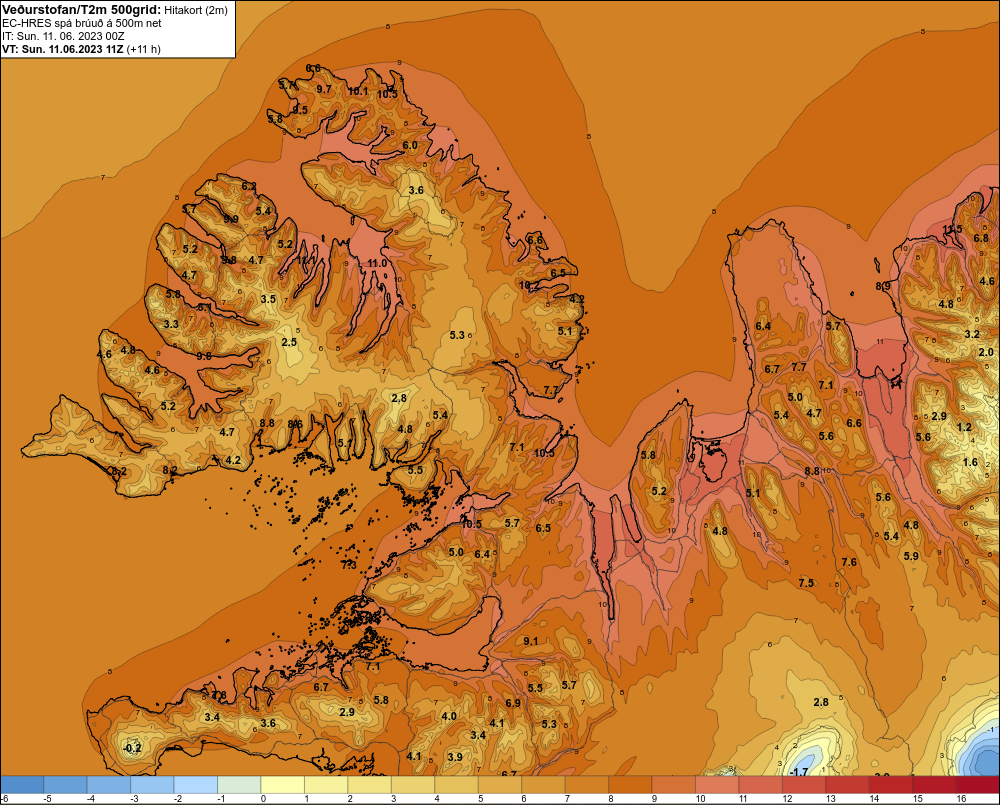
Task: Click the '7.6' temperature value
Action: [x=849, y=562]
